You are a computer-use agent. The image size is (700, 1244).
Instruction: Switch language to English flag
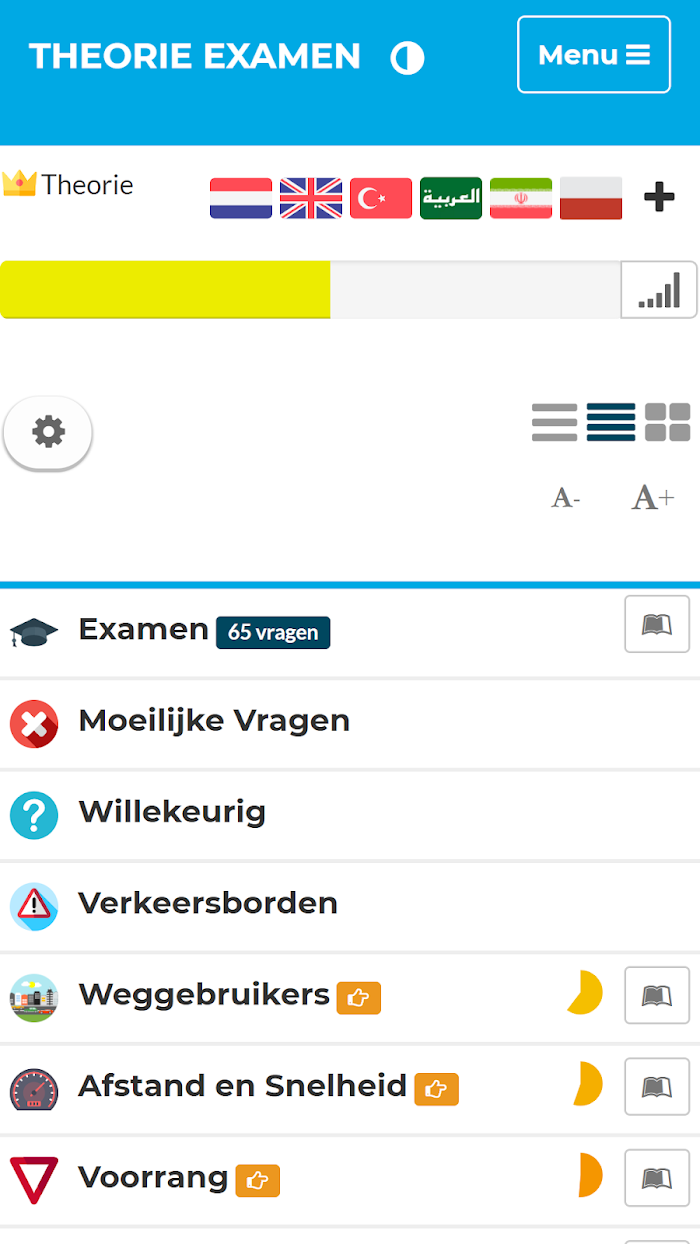click(311, 198)
